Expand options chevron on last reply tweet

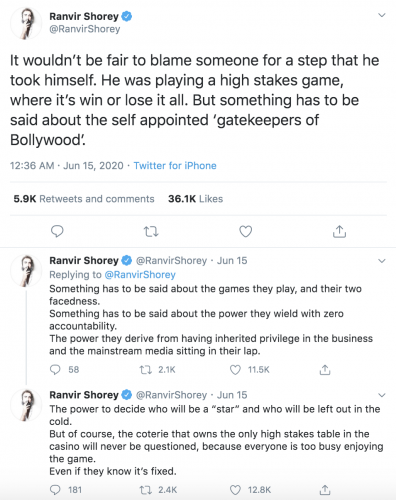point(382,395)
